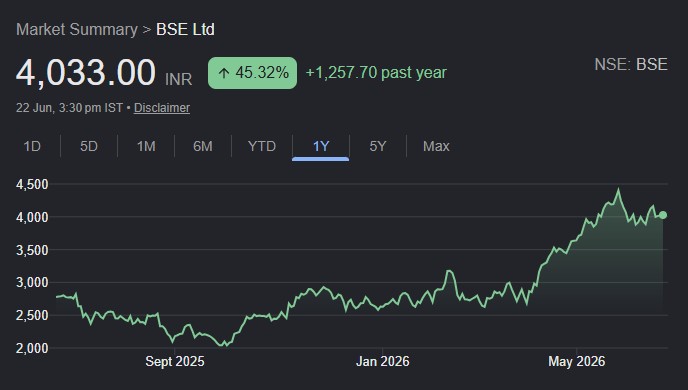Click the current price dot on chart
The height and width of the screenshot is (390, 688).
[x=663, y=215]
